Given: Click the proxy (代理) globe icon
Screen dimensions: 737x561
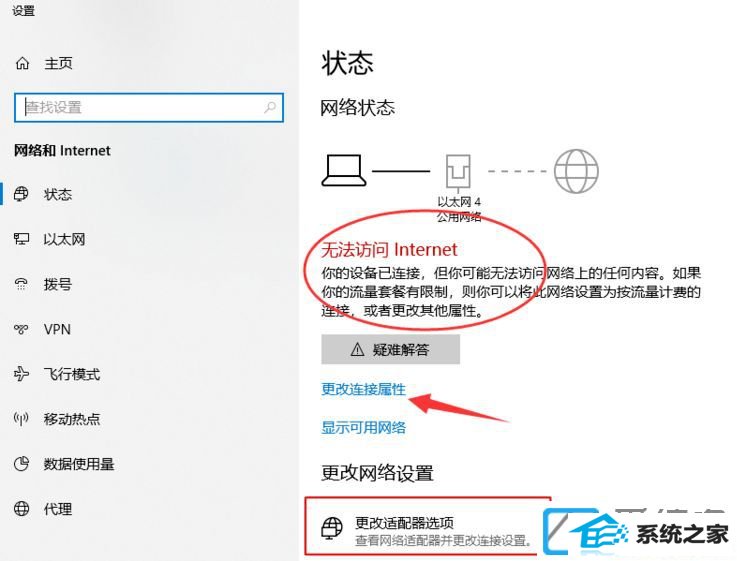Looking at the screenshot, I should [x=21, y=508].
